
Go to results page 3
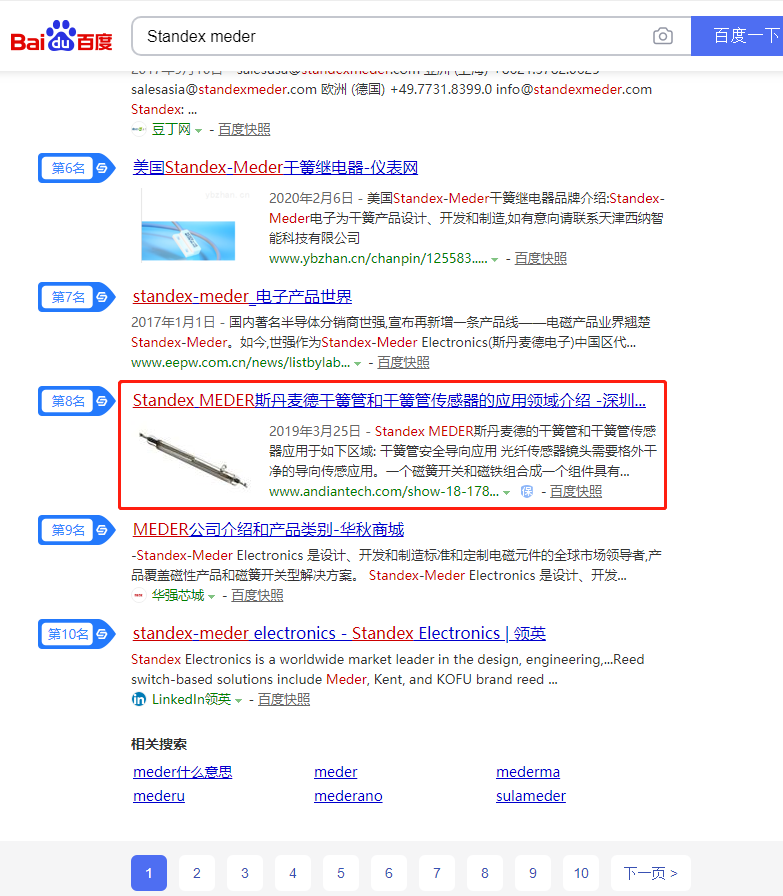[245, 873]
